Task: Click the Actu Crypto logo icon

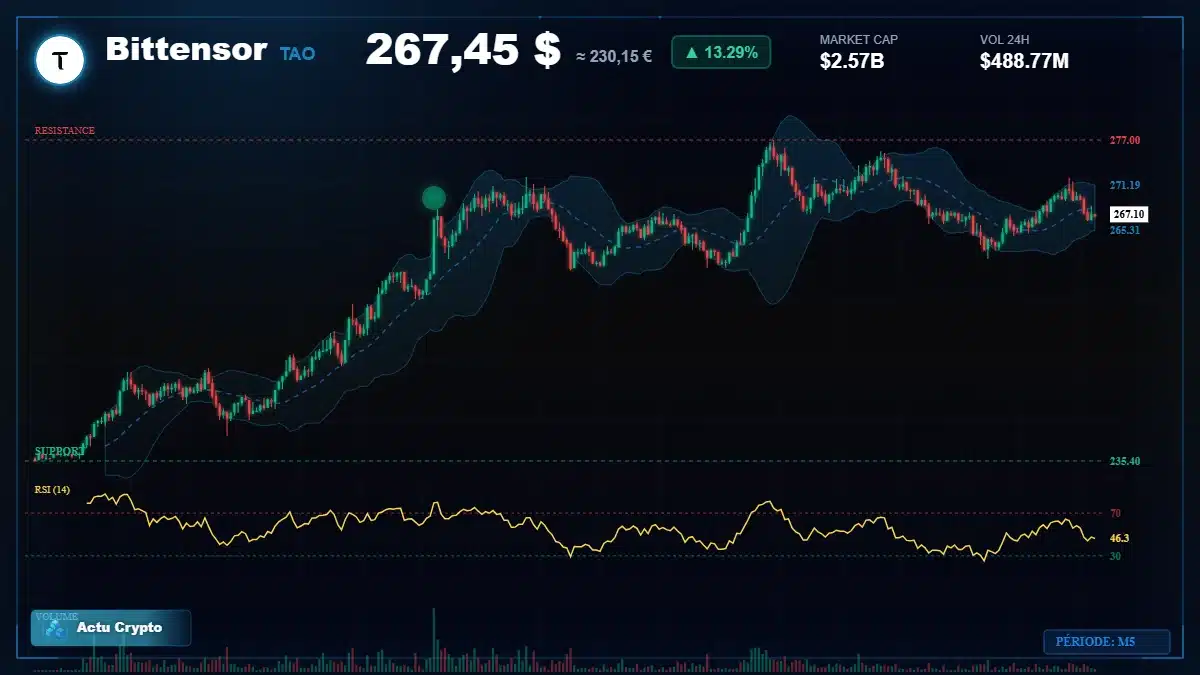Action: click(55, 629)
